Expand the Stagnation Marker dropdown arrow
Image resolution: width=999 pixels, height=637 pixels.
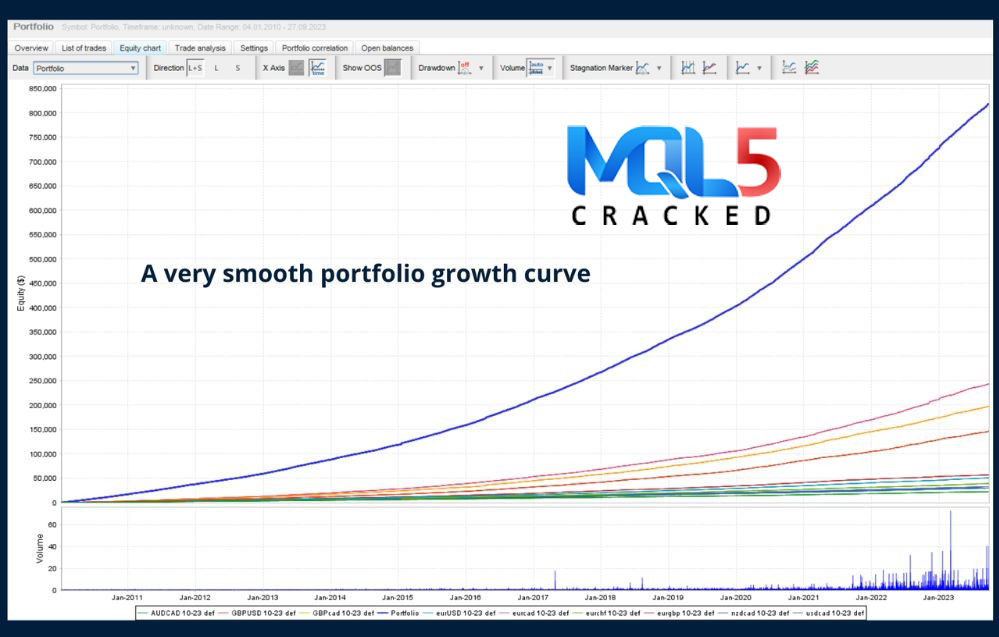(x=659, y=68)
